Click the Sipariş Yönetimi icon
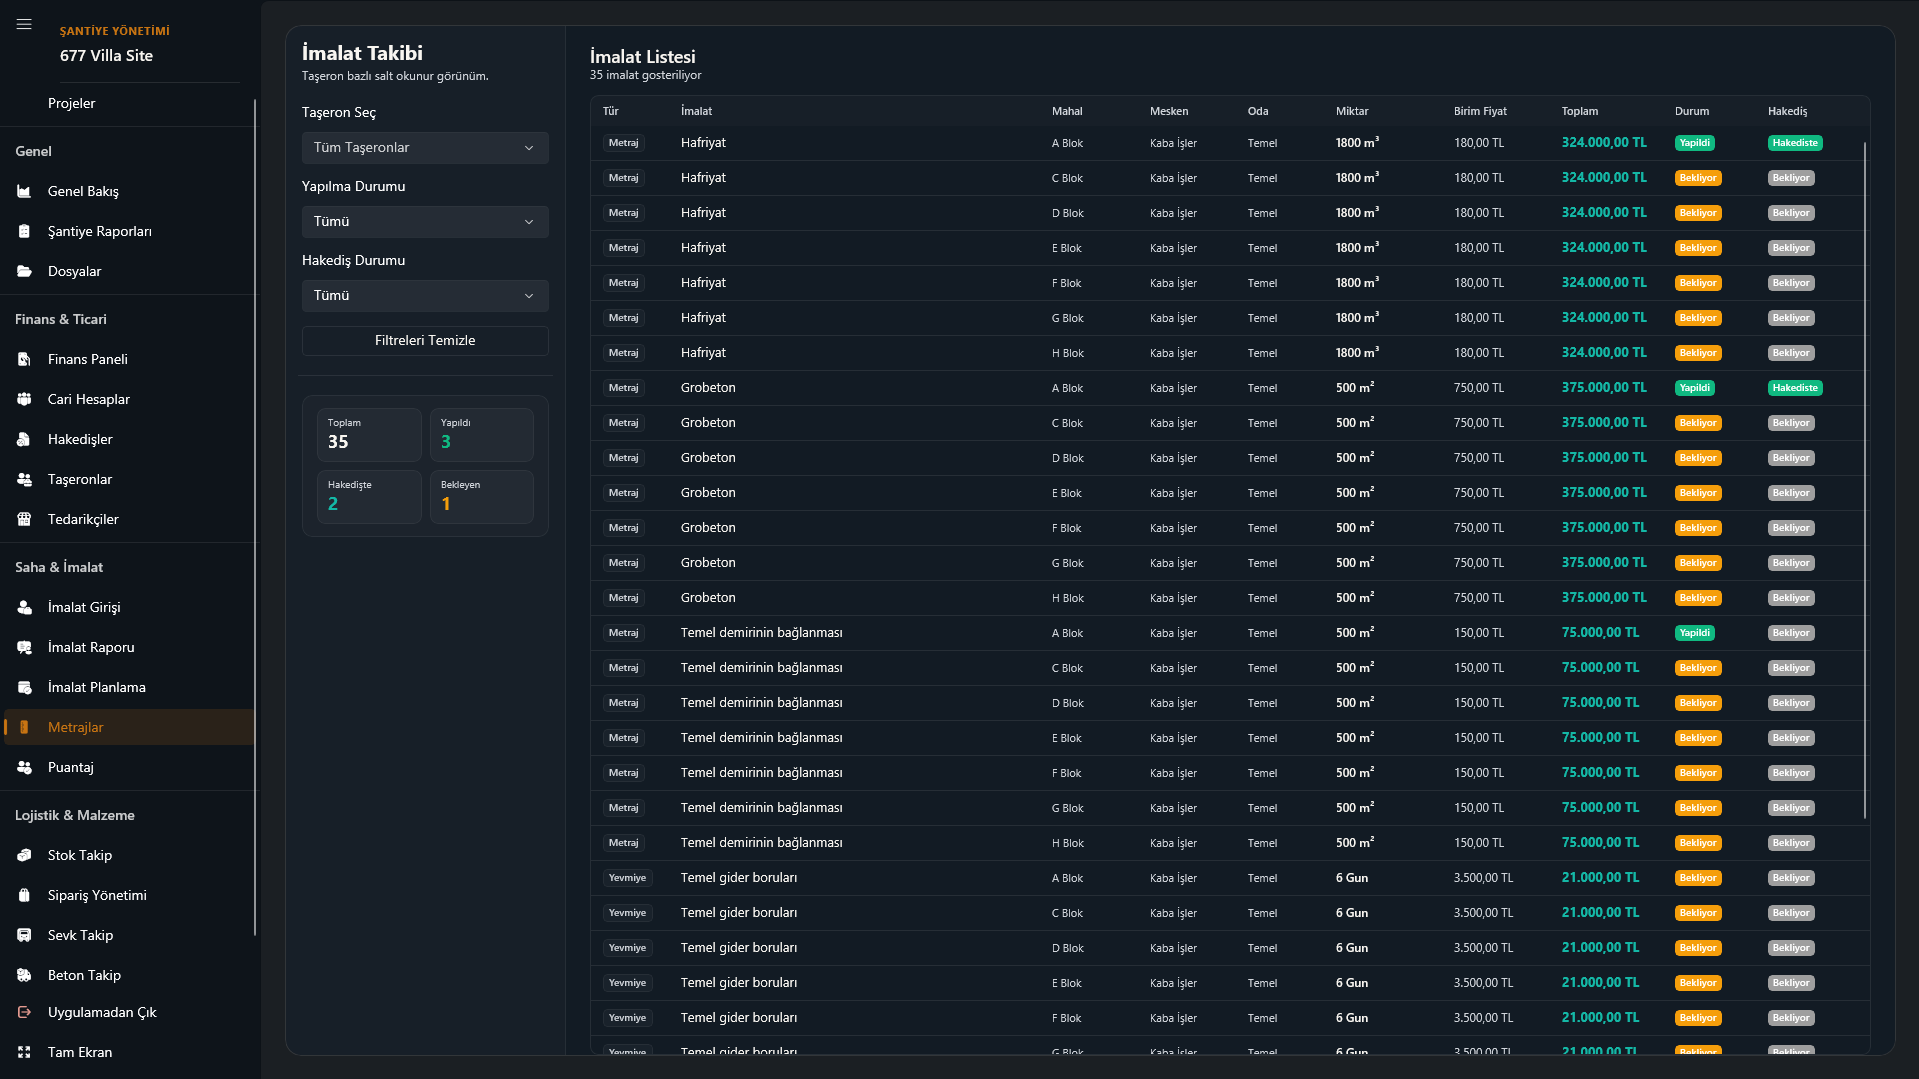Screen dimensions: 1919x1079 click(x=24, y=895)
